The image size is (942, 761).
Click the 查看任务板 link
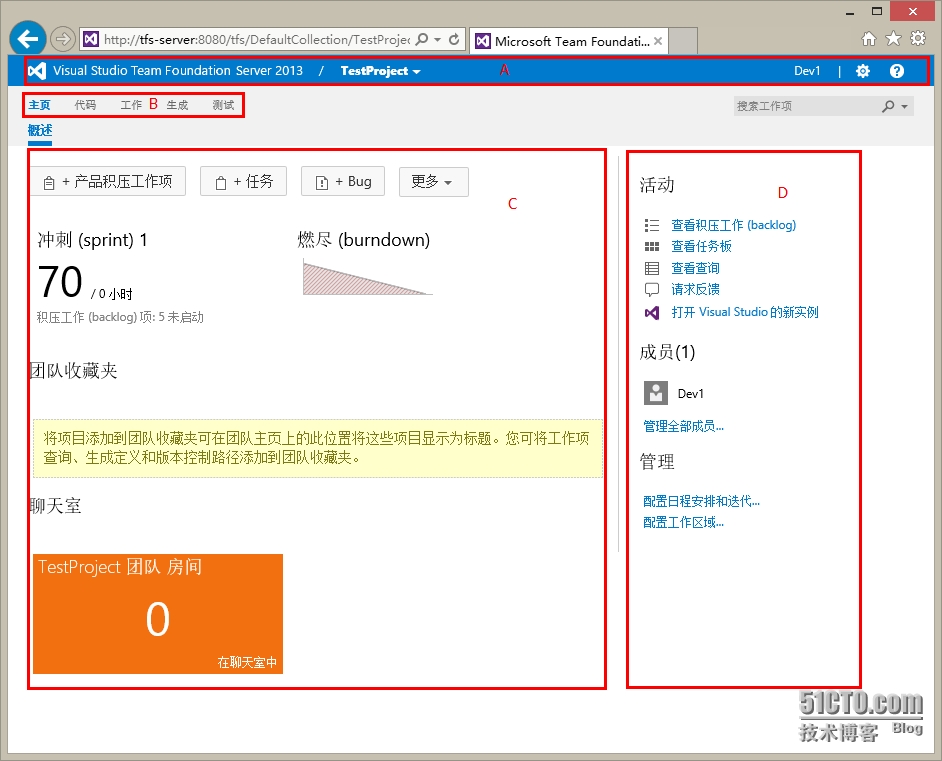click(701, 246)
